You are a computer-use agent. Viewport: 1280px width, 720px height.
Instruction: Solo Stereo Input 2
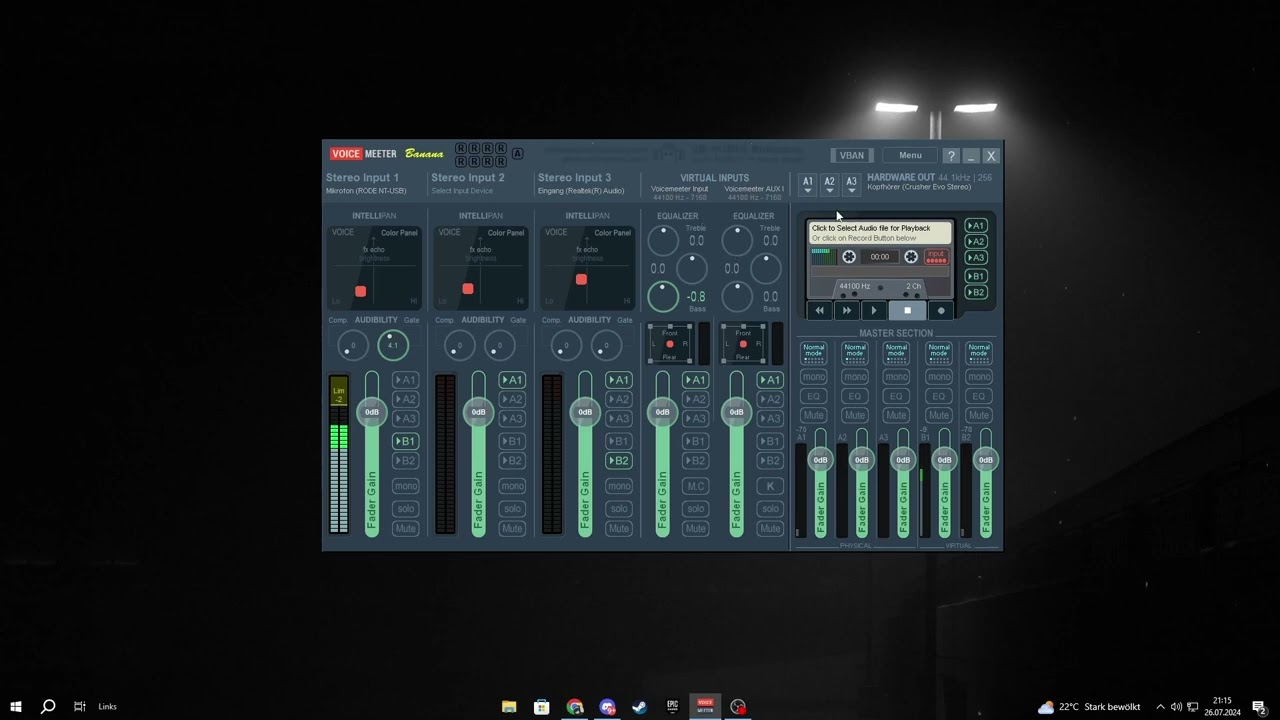[512, 509]
